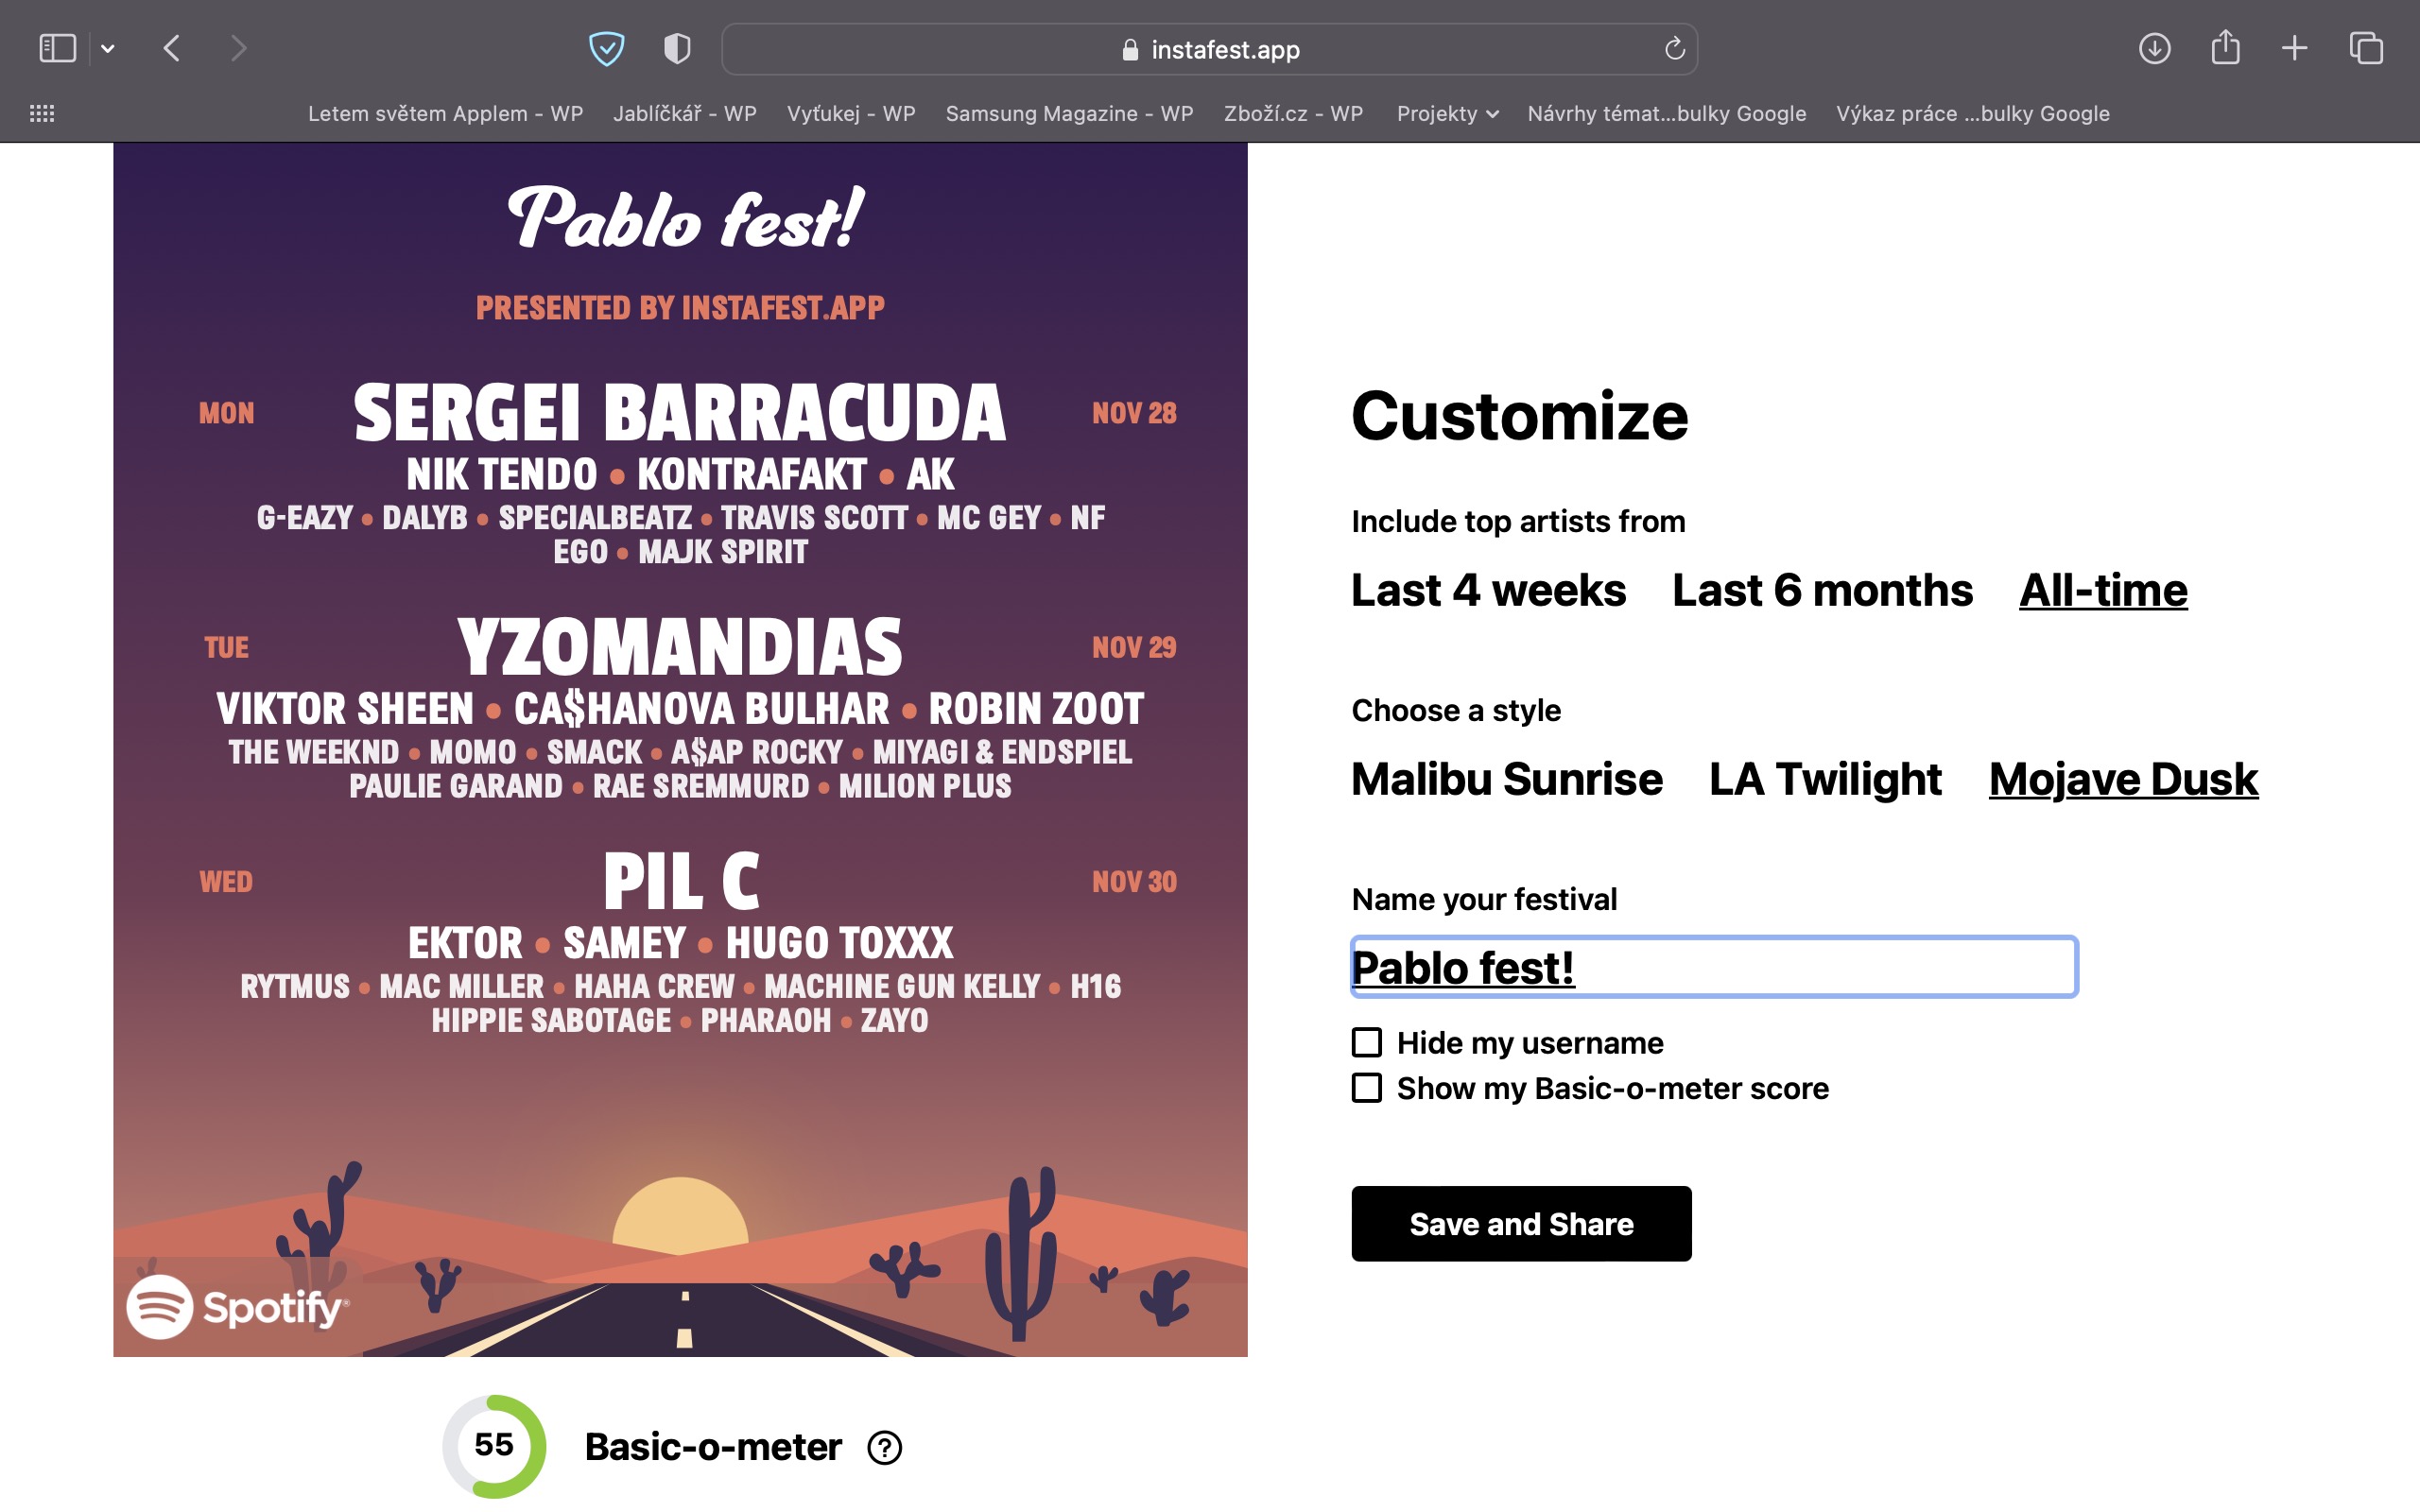Toggle the Safari sidebar icon
This screenshot has height=1512, width=2420.
(57, 48)
